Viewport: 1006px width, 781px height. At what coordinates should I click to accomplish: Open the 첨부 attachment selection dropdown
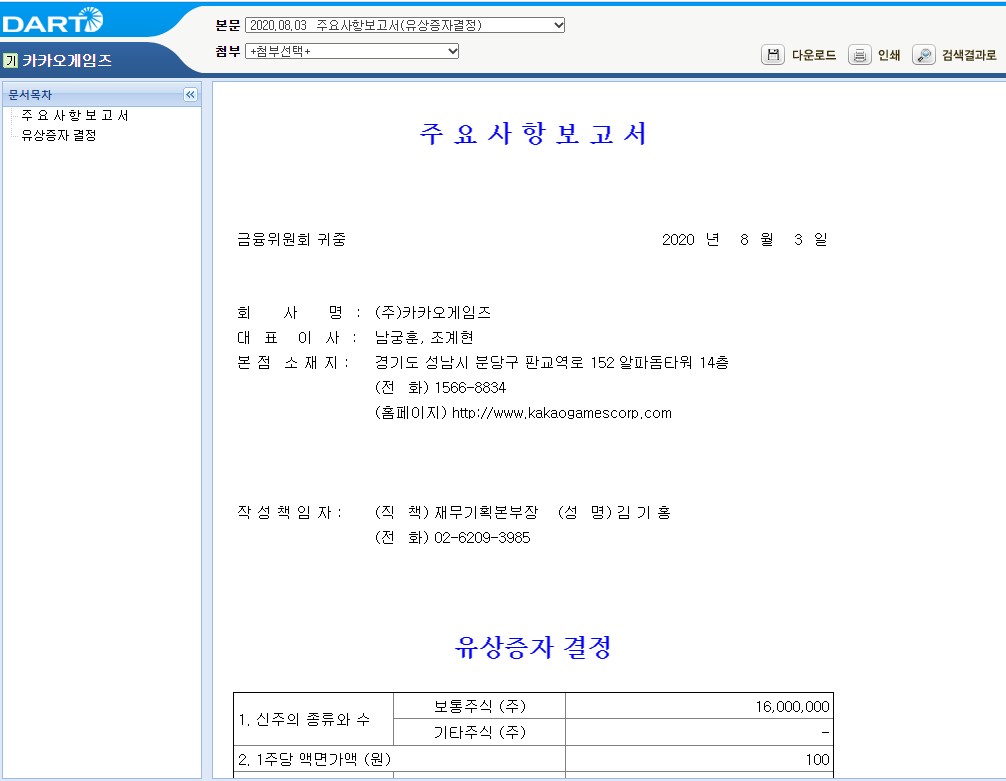(x=352, y=51)
